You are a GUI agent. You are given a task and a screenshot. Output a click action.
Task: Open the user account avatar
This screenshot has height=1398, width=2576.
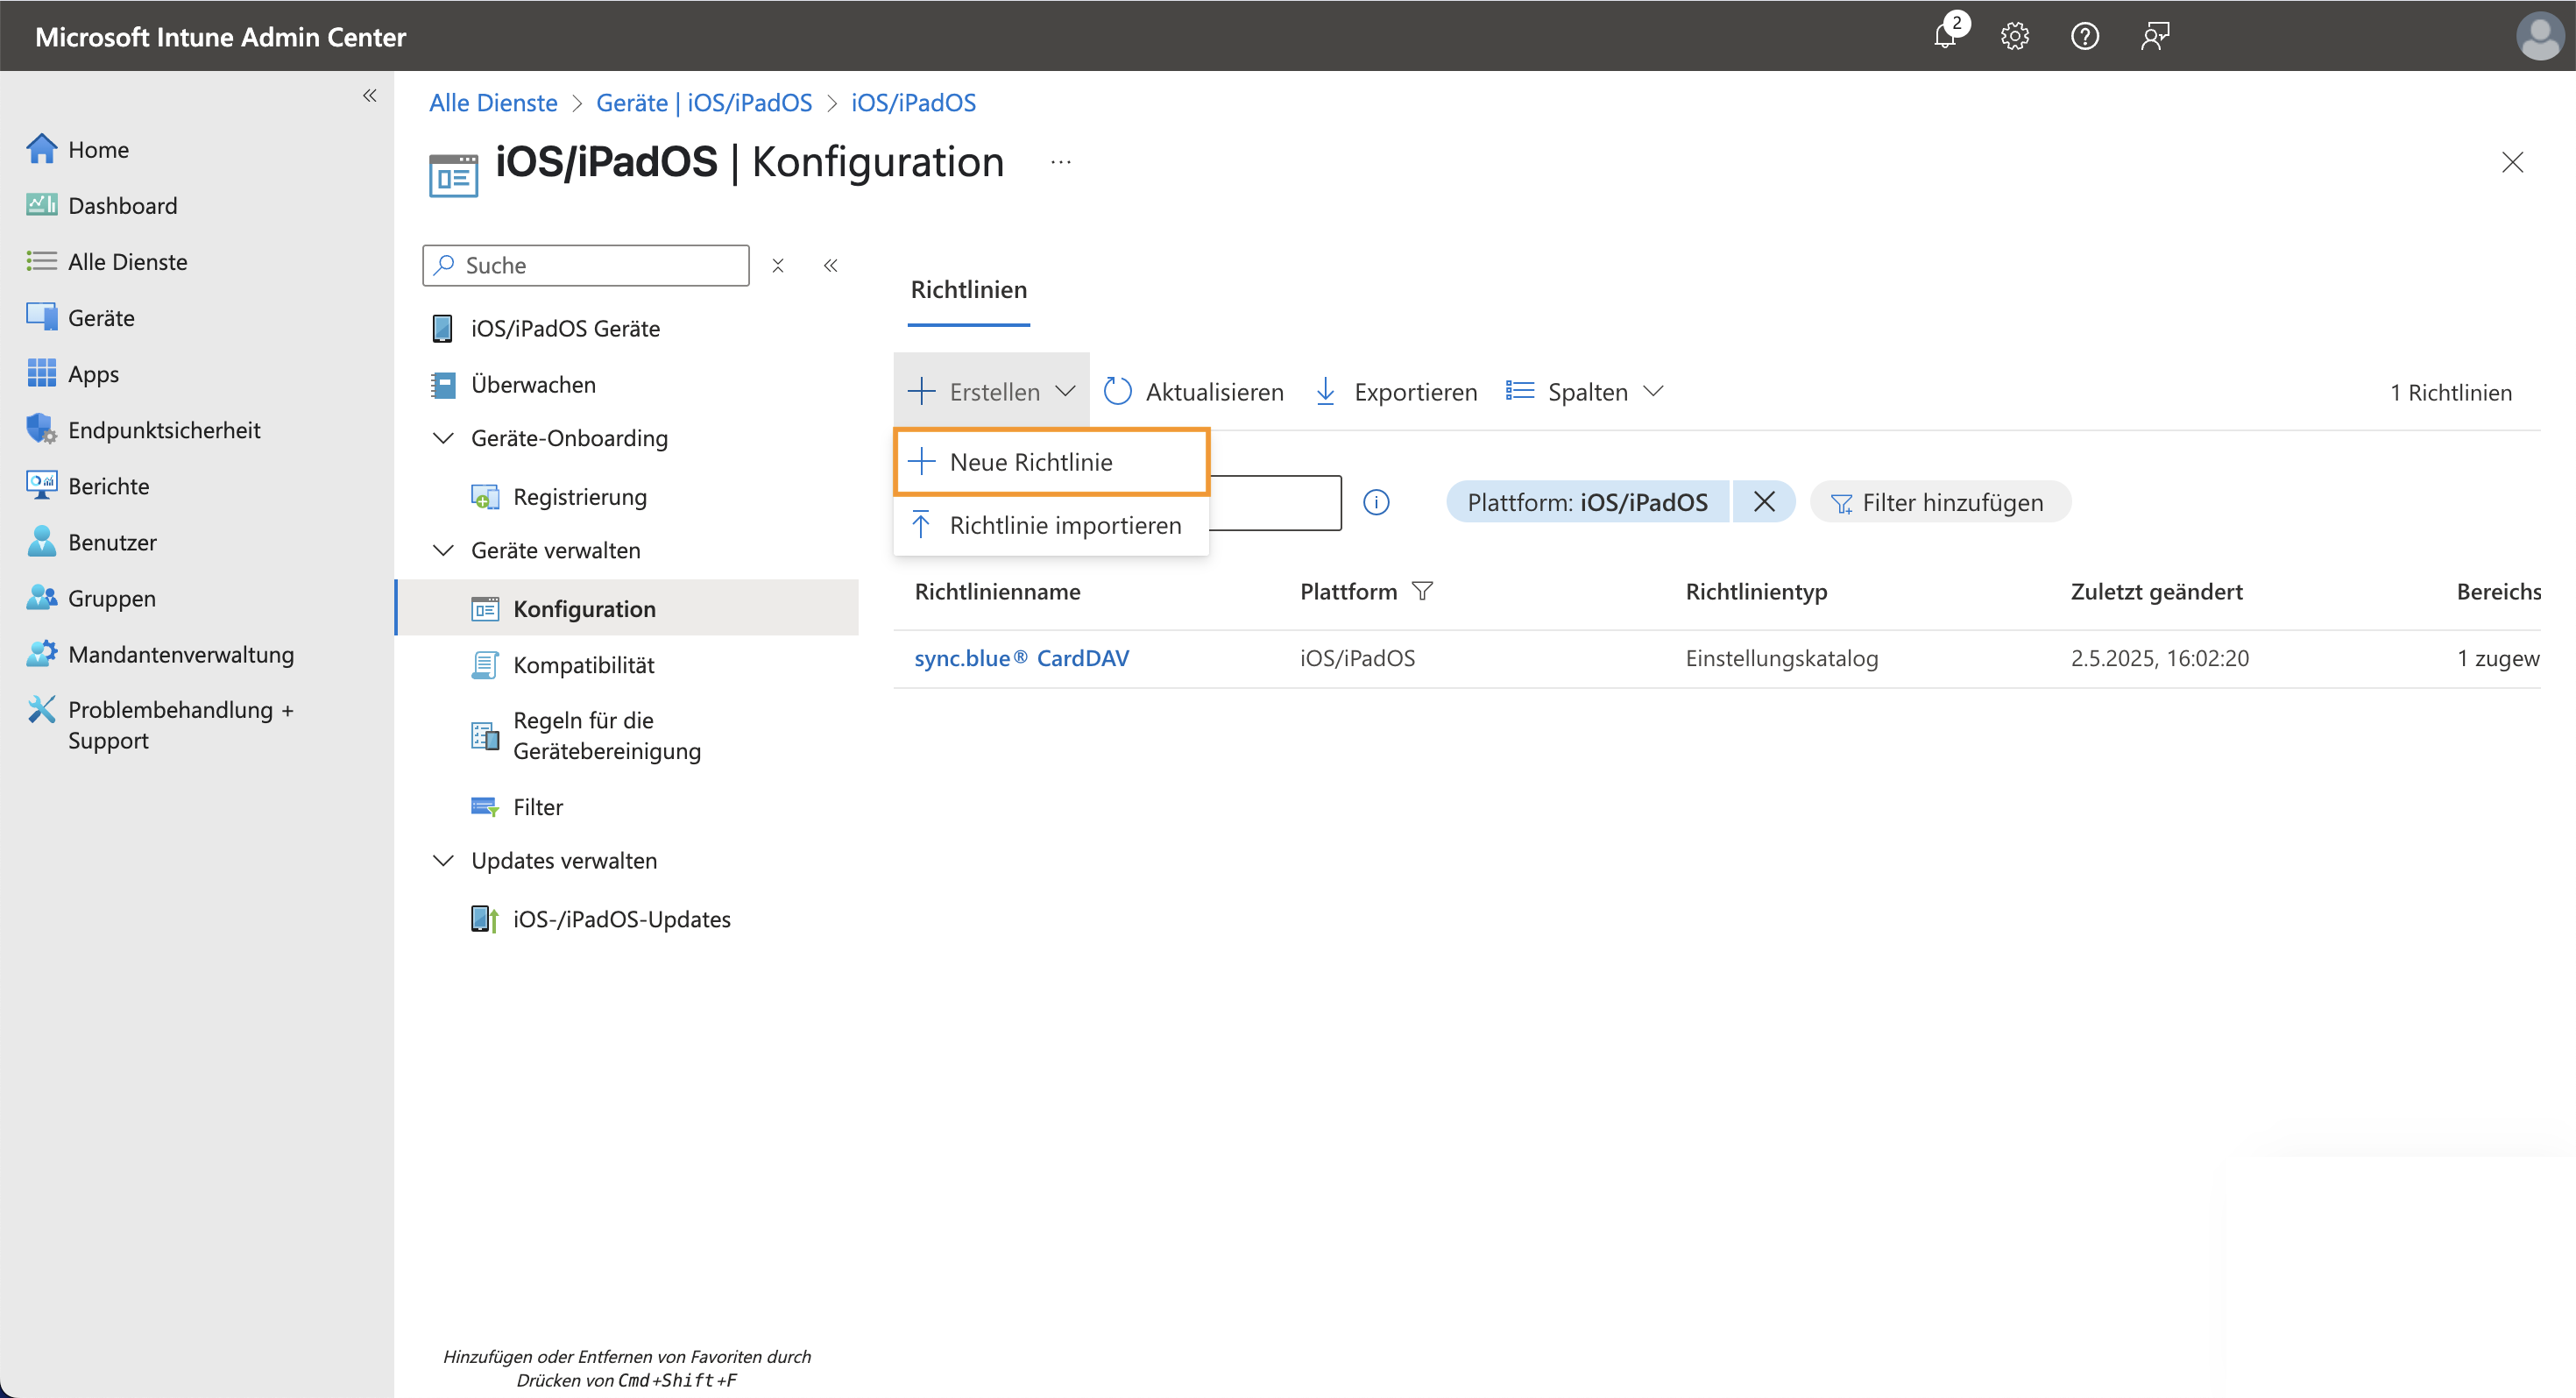point(2540,36)
